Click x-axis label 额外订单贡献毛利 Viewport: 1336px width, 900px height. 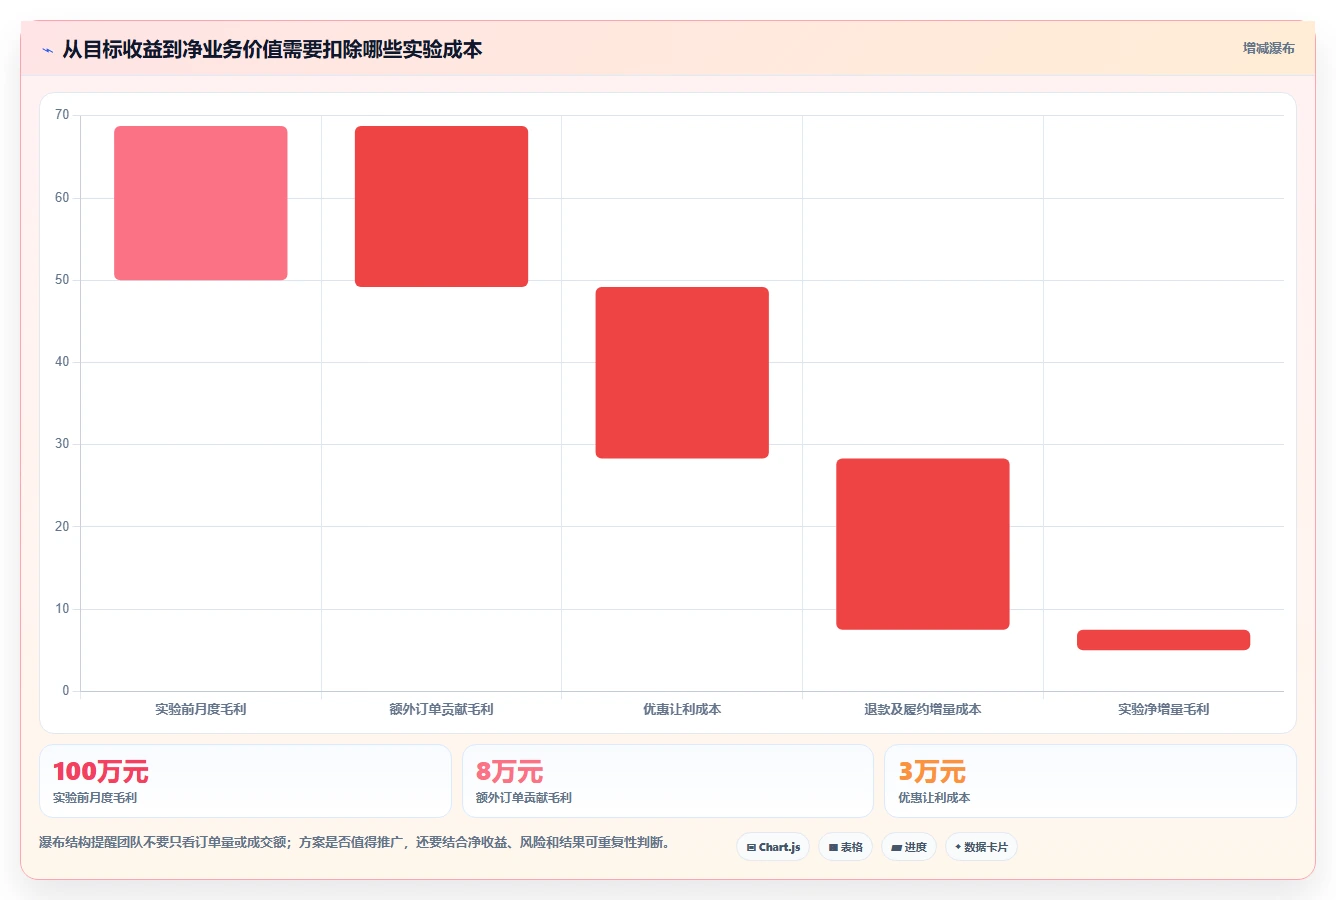click(x=441, y=709)
